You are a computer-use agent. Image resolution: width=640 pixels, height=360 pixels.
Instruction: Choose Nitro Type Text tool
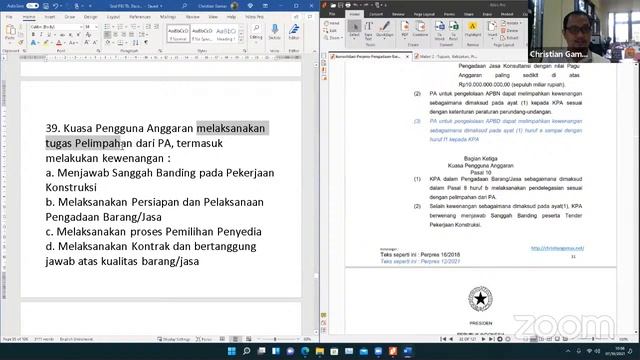pos(369,30)
